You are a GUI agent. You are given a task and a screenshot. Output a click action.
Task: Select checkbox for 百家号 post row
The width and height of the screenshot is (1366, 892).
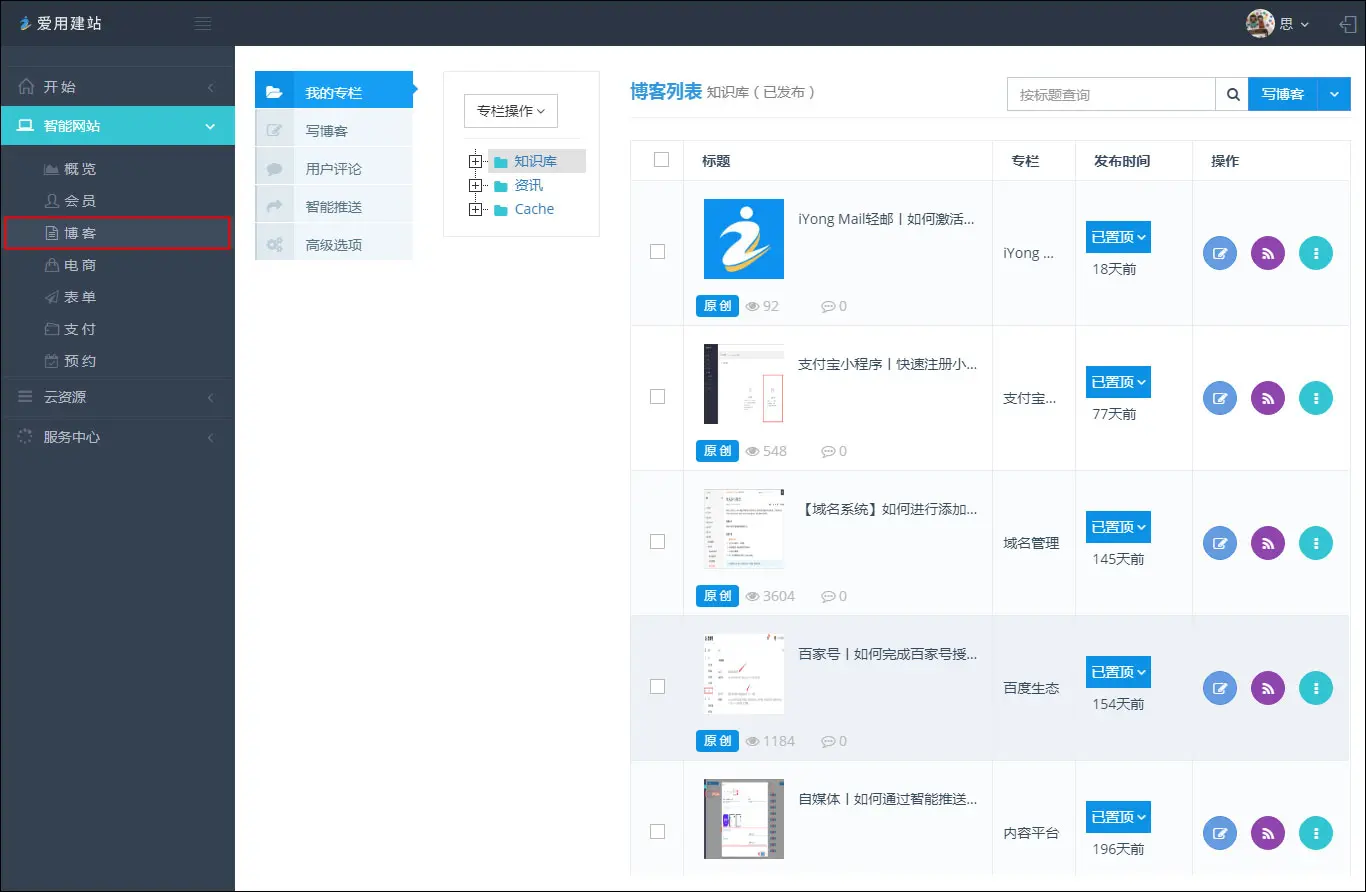(x=657, y=686)
